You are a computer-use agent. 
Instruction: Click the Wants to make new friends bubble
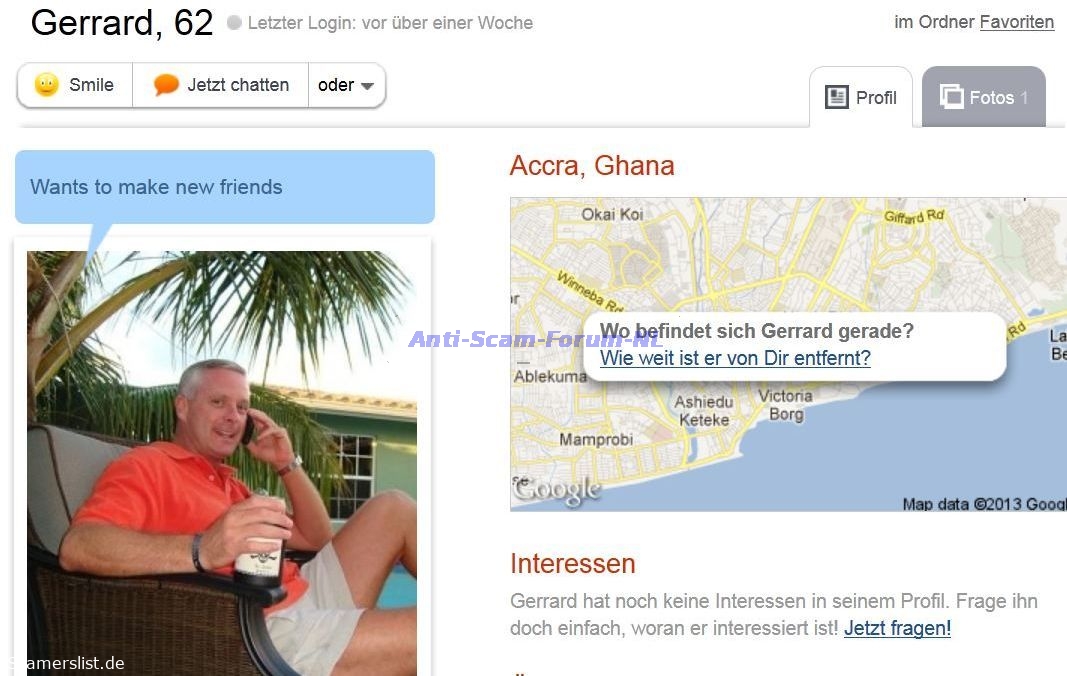coord(225,187)
